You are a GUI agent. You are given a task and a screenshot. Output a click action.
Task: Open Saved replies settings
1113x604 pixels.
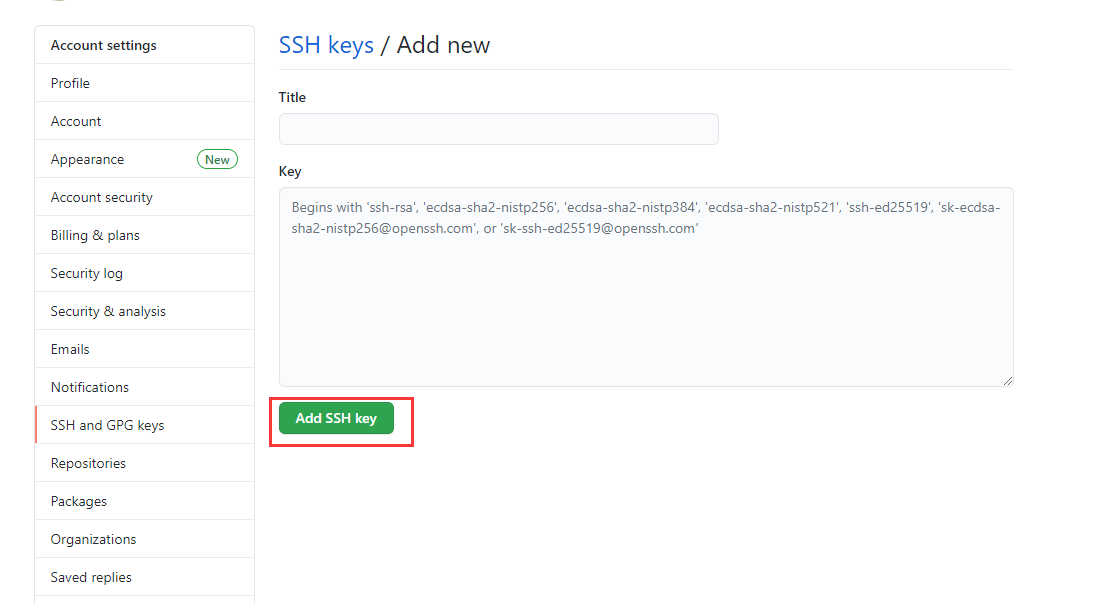tap(91, 577)
